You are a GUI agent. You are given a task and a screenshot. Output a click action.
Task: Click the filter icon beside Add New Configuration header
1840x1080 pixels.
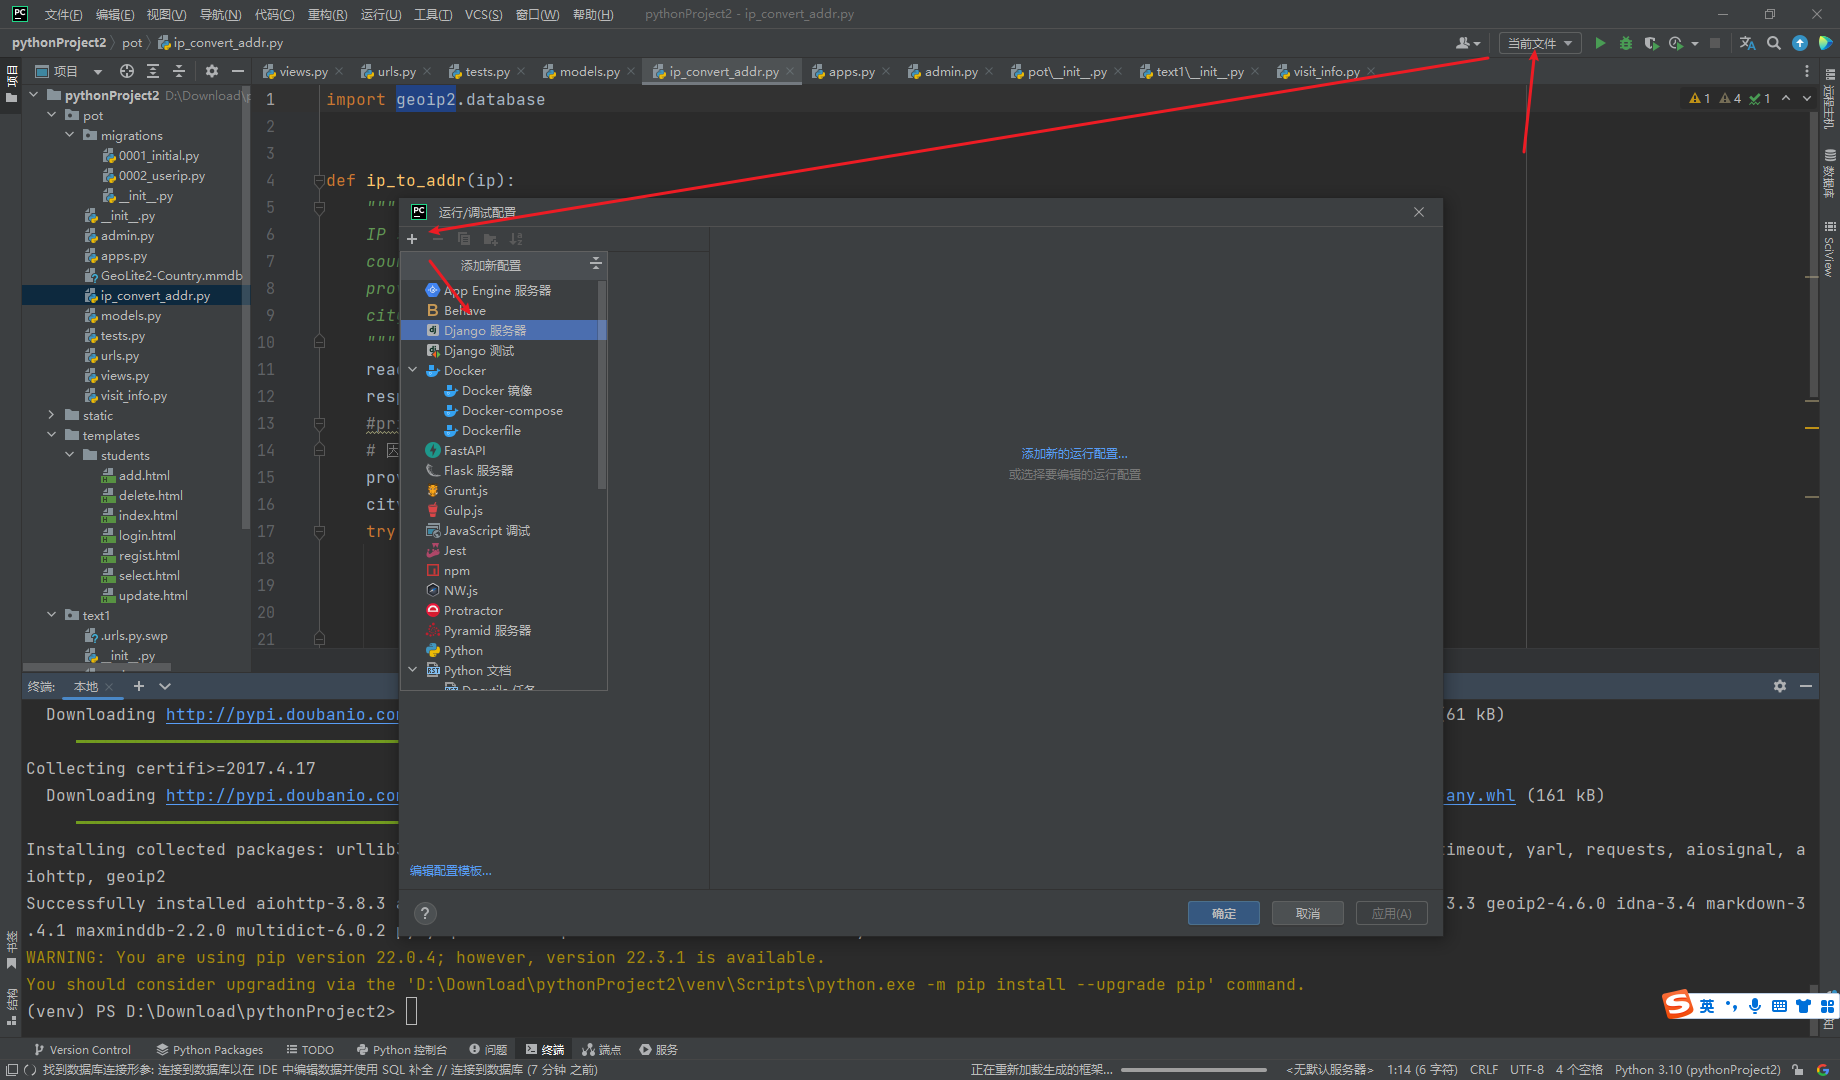(x=596, y=264)
